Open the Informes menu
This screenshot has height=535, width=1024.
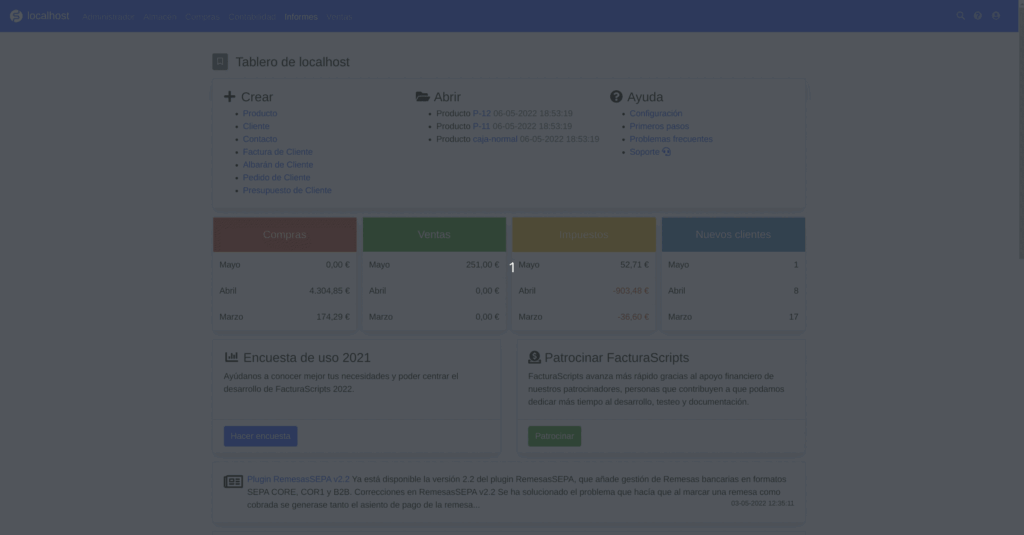(x=301, y=17)
